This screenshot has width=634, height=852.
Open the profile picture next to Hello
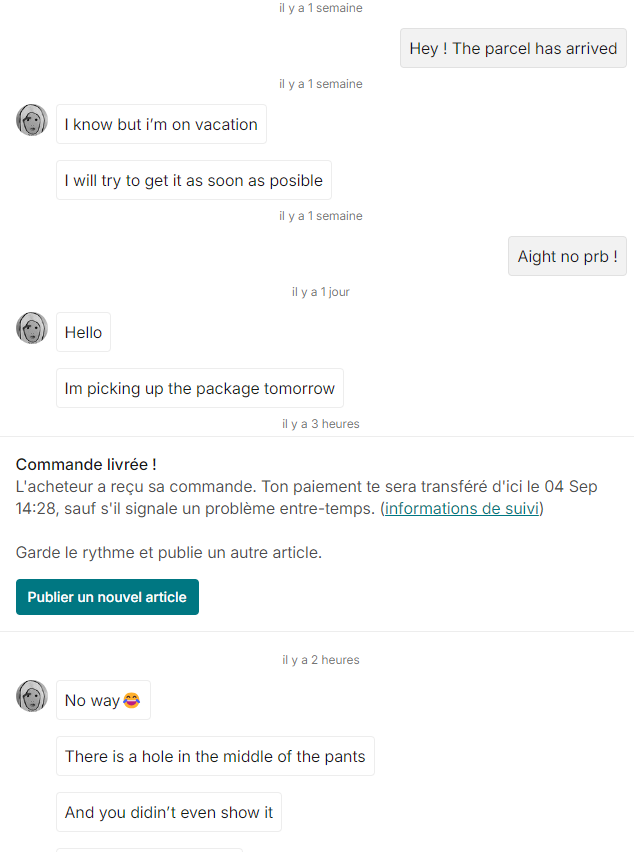32,328
